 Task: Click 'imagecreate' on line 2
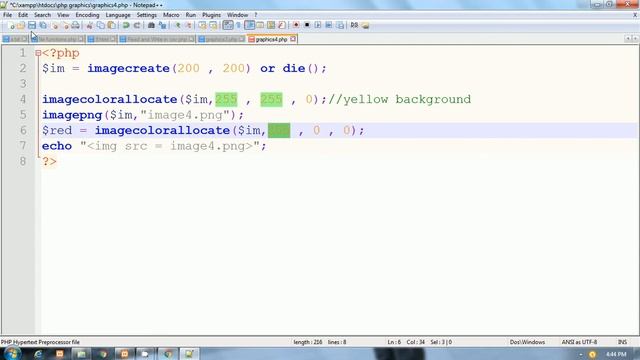pos(128,68)
